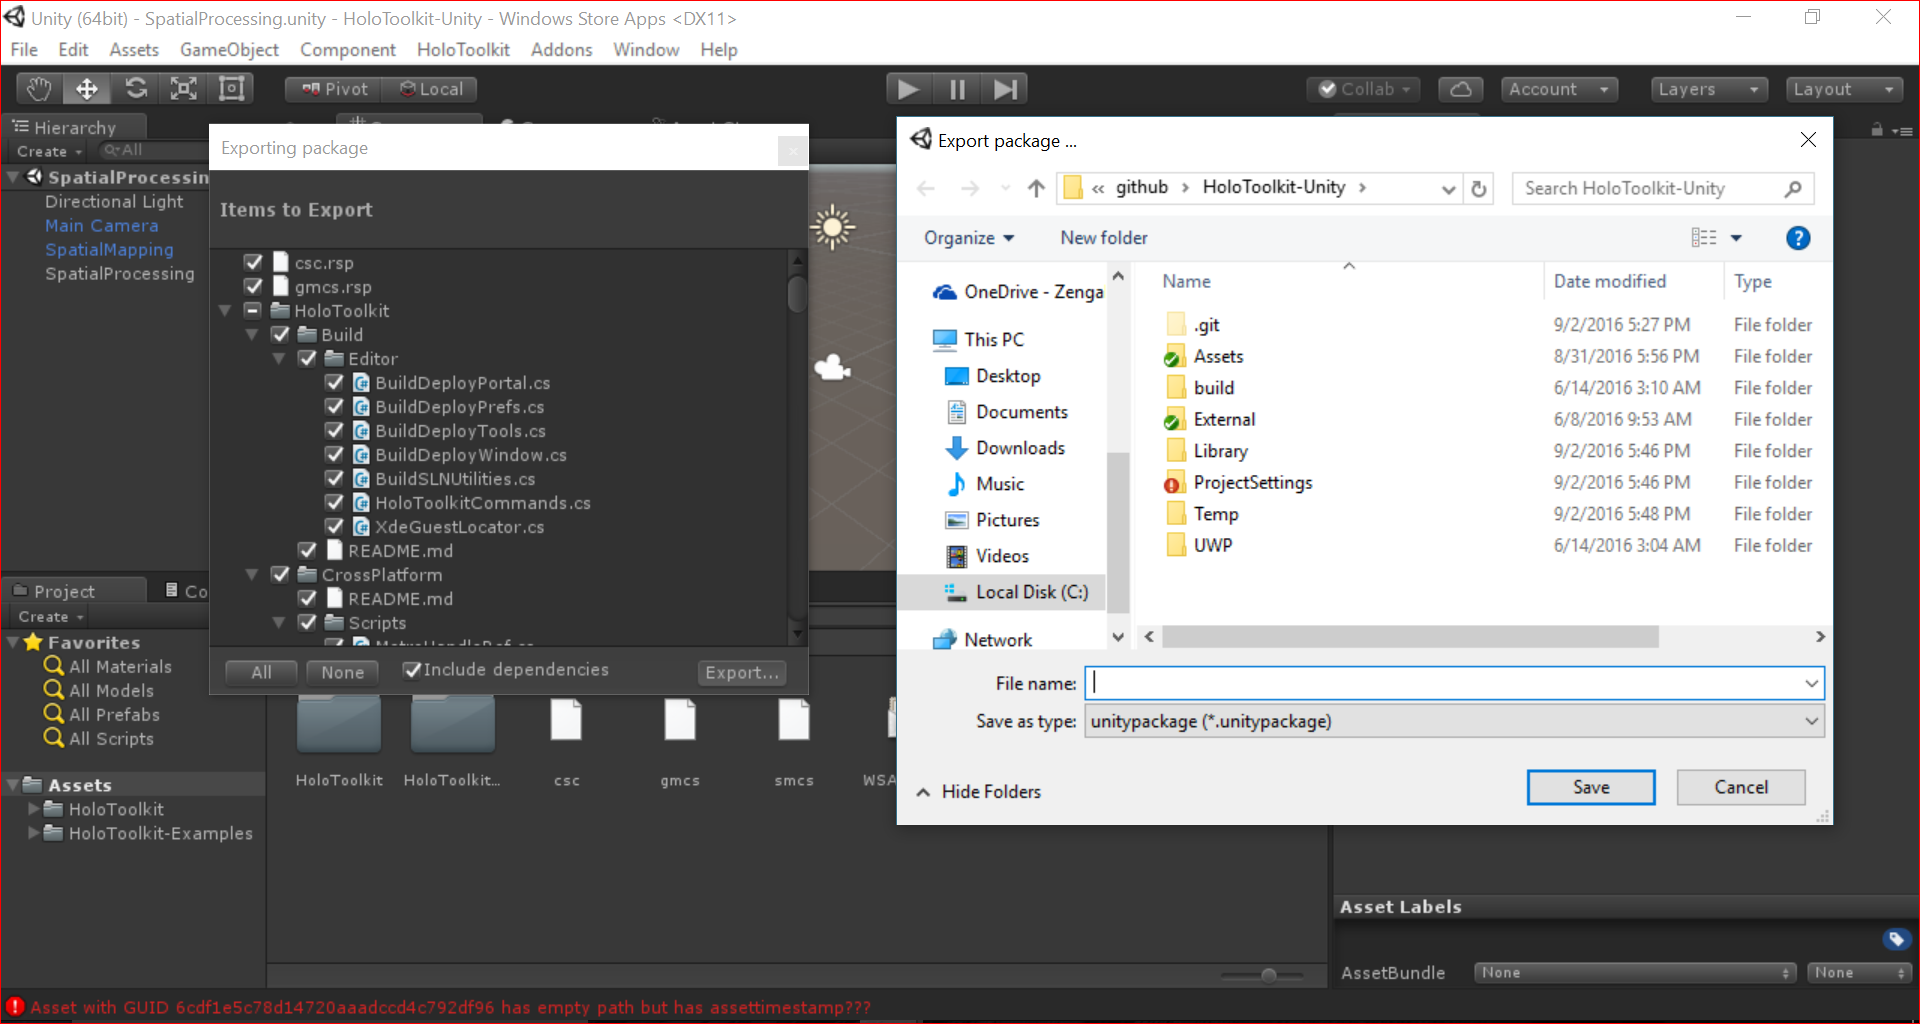Adjust the project icon size slider
This screenshot has width=1920, height=1024.
click(x=1268, y=975)
